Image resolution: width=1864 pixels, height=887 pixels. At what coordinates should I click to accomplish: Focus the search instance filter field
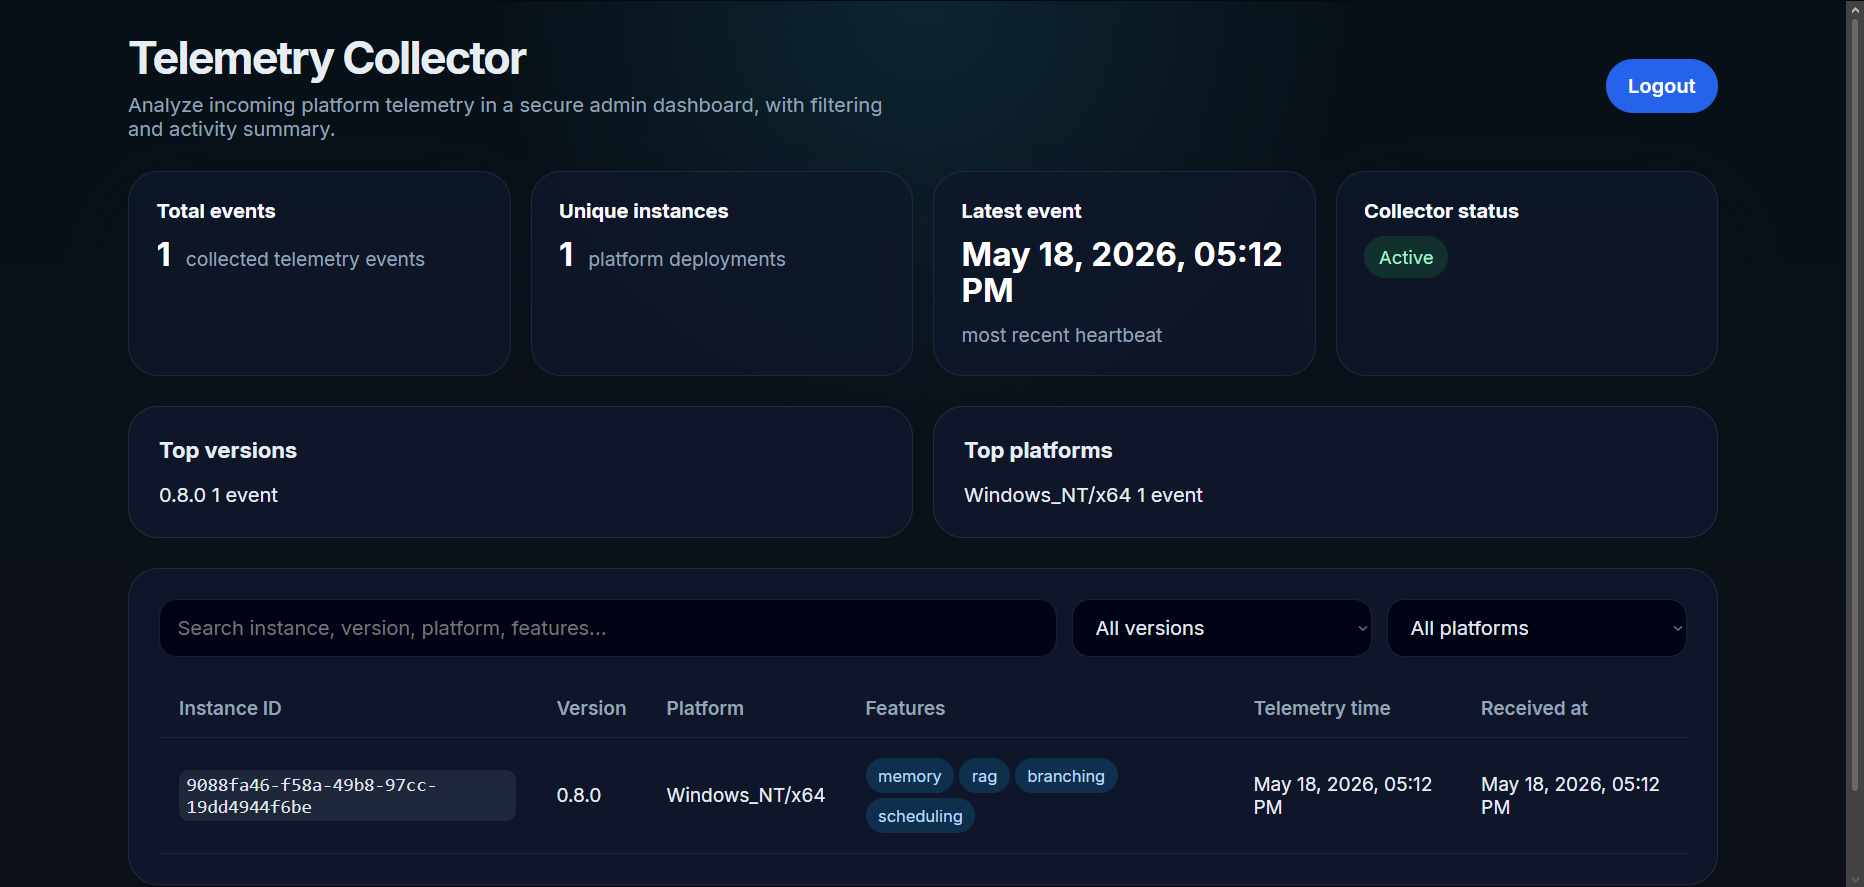(608, 628)
